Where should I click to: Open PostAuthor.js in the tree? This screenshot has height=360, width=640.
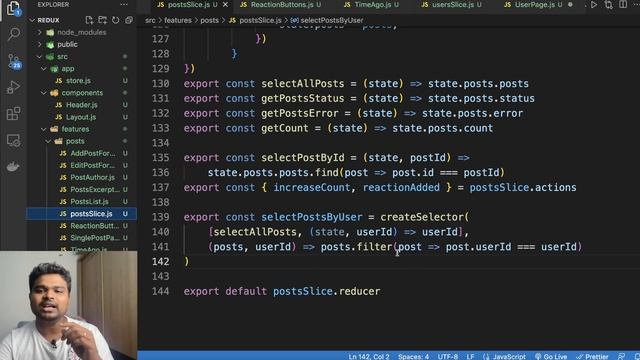pyautogui.click(x=92, y=178)
